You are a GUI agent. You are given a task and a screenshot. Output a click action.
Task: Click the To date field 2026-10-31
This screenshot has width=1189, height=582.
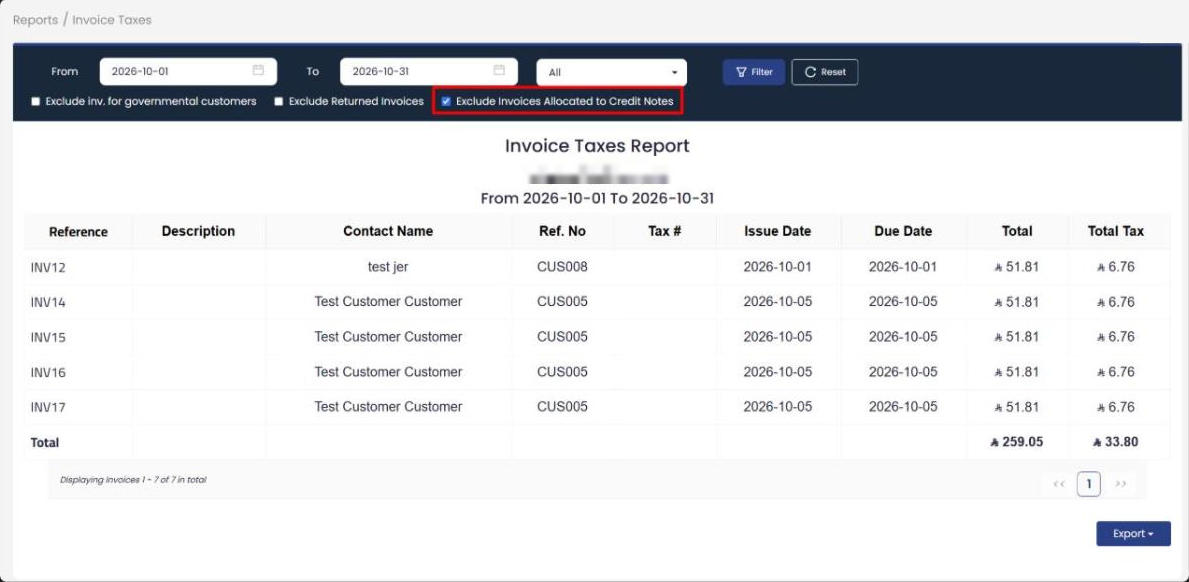pos(428,71)
